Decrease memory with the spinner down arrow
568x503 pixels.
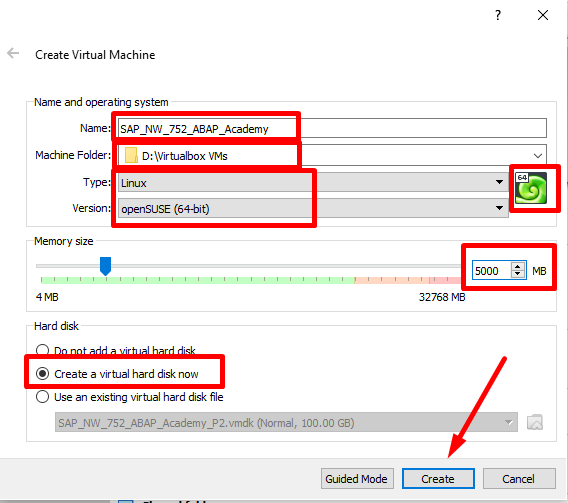pos(518,274)
